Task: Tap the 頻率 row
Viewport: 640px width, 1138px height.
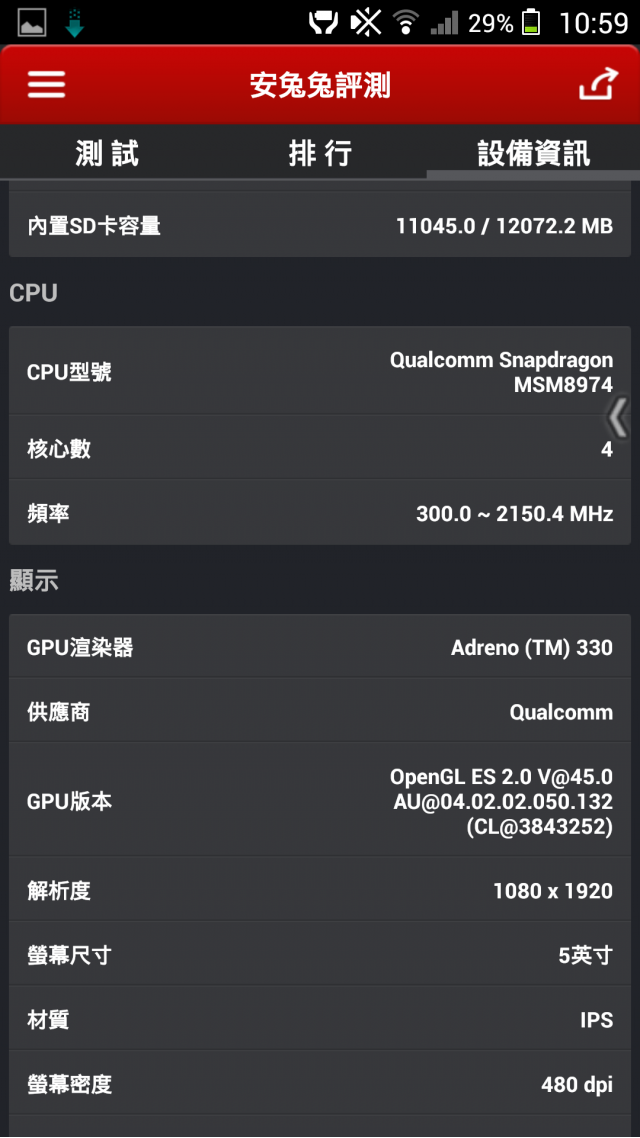Action: coord(320,514)
